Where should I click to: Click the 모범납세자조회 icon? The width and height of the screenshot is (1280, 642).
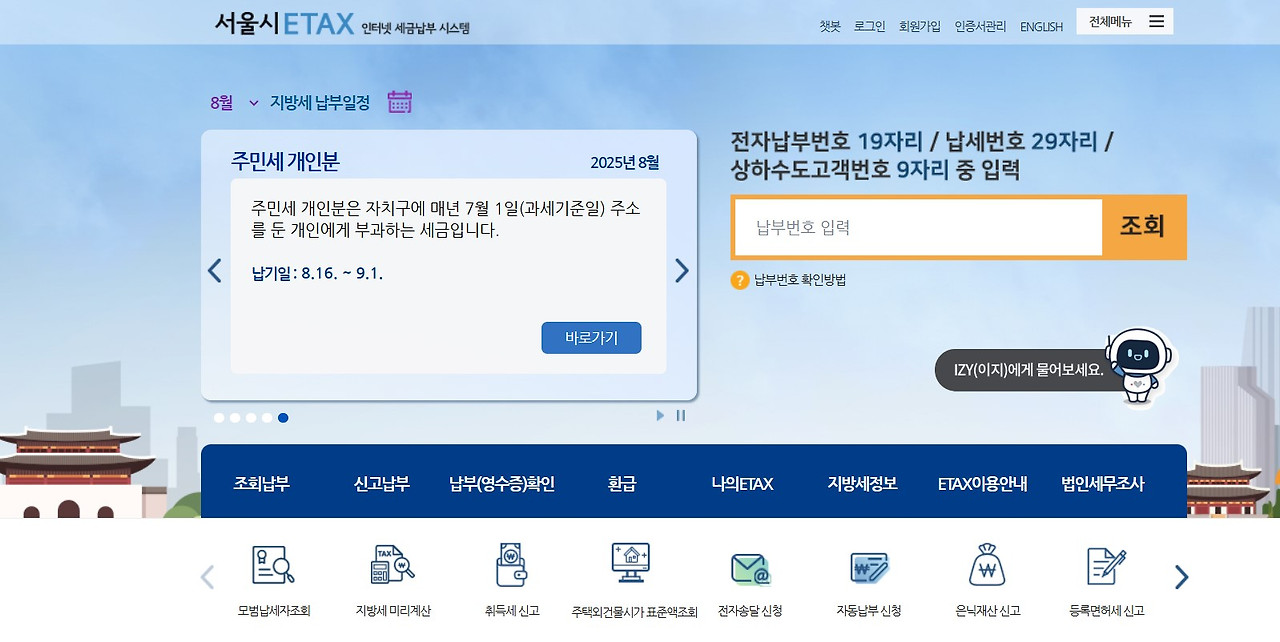coord(273,566)
